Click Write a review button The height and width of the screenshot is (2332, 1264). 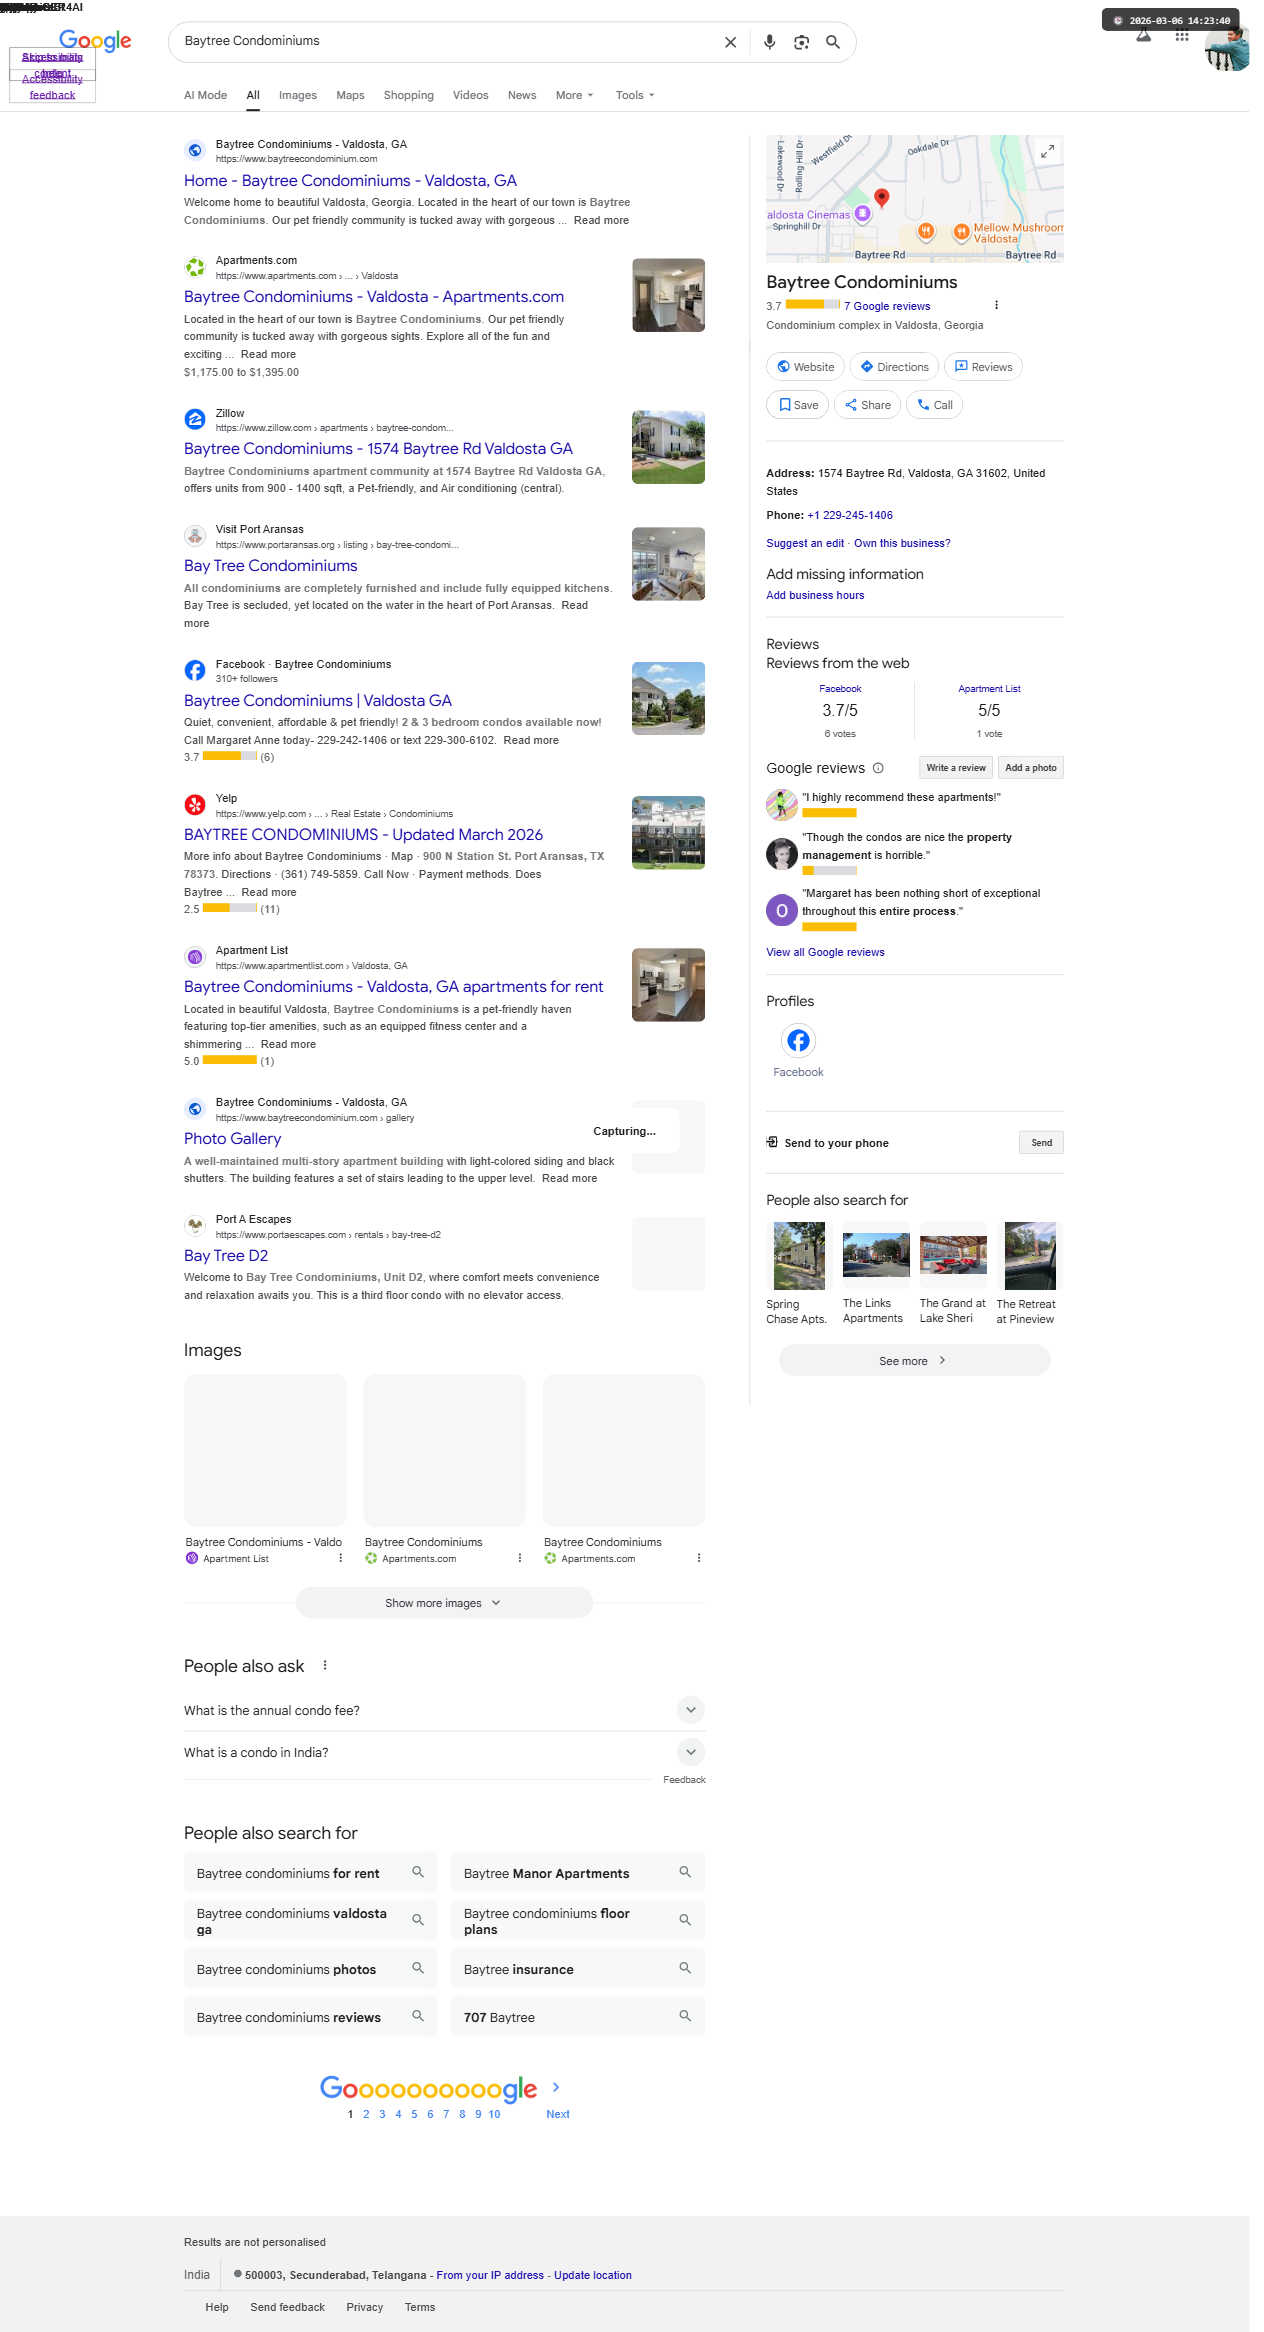click(956, 768)
